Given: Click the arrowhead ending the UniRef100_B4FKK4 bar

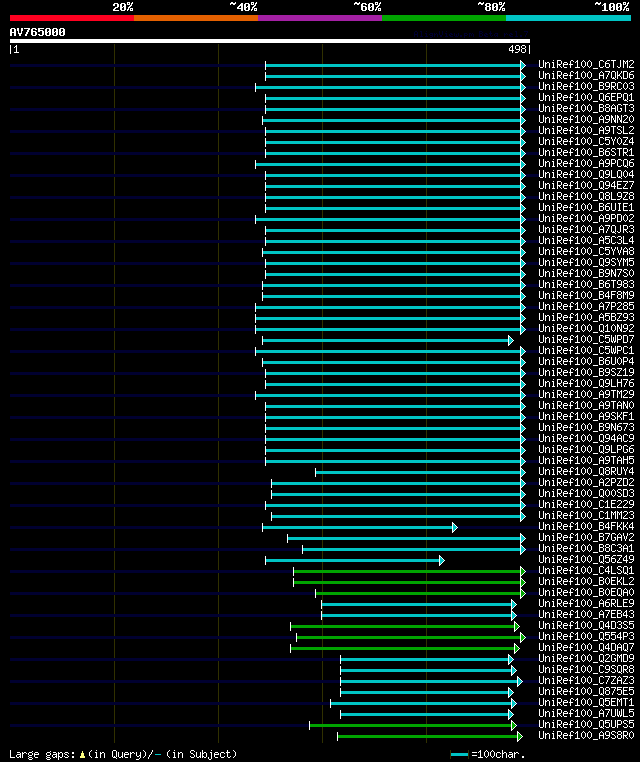Looking at the screenshot, I should [455, 527].
